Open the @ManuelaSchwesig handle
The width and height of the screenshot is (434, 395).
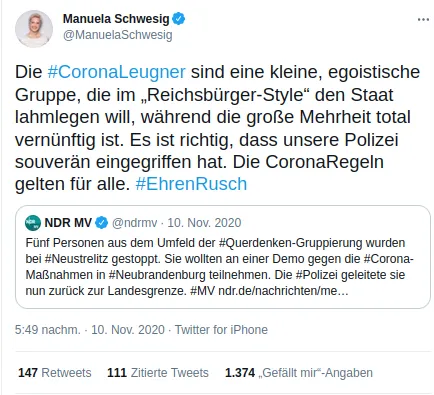(118, 35)
